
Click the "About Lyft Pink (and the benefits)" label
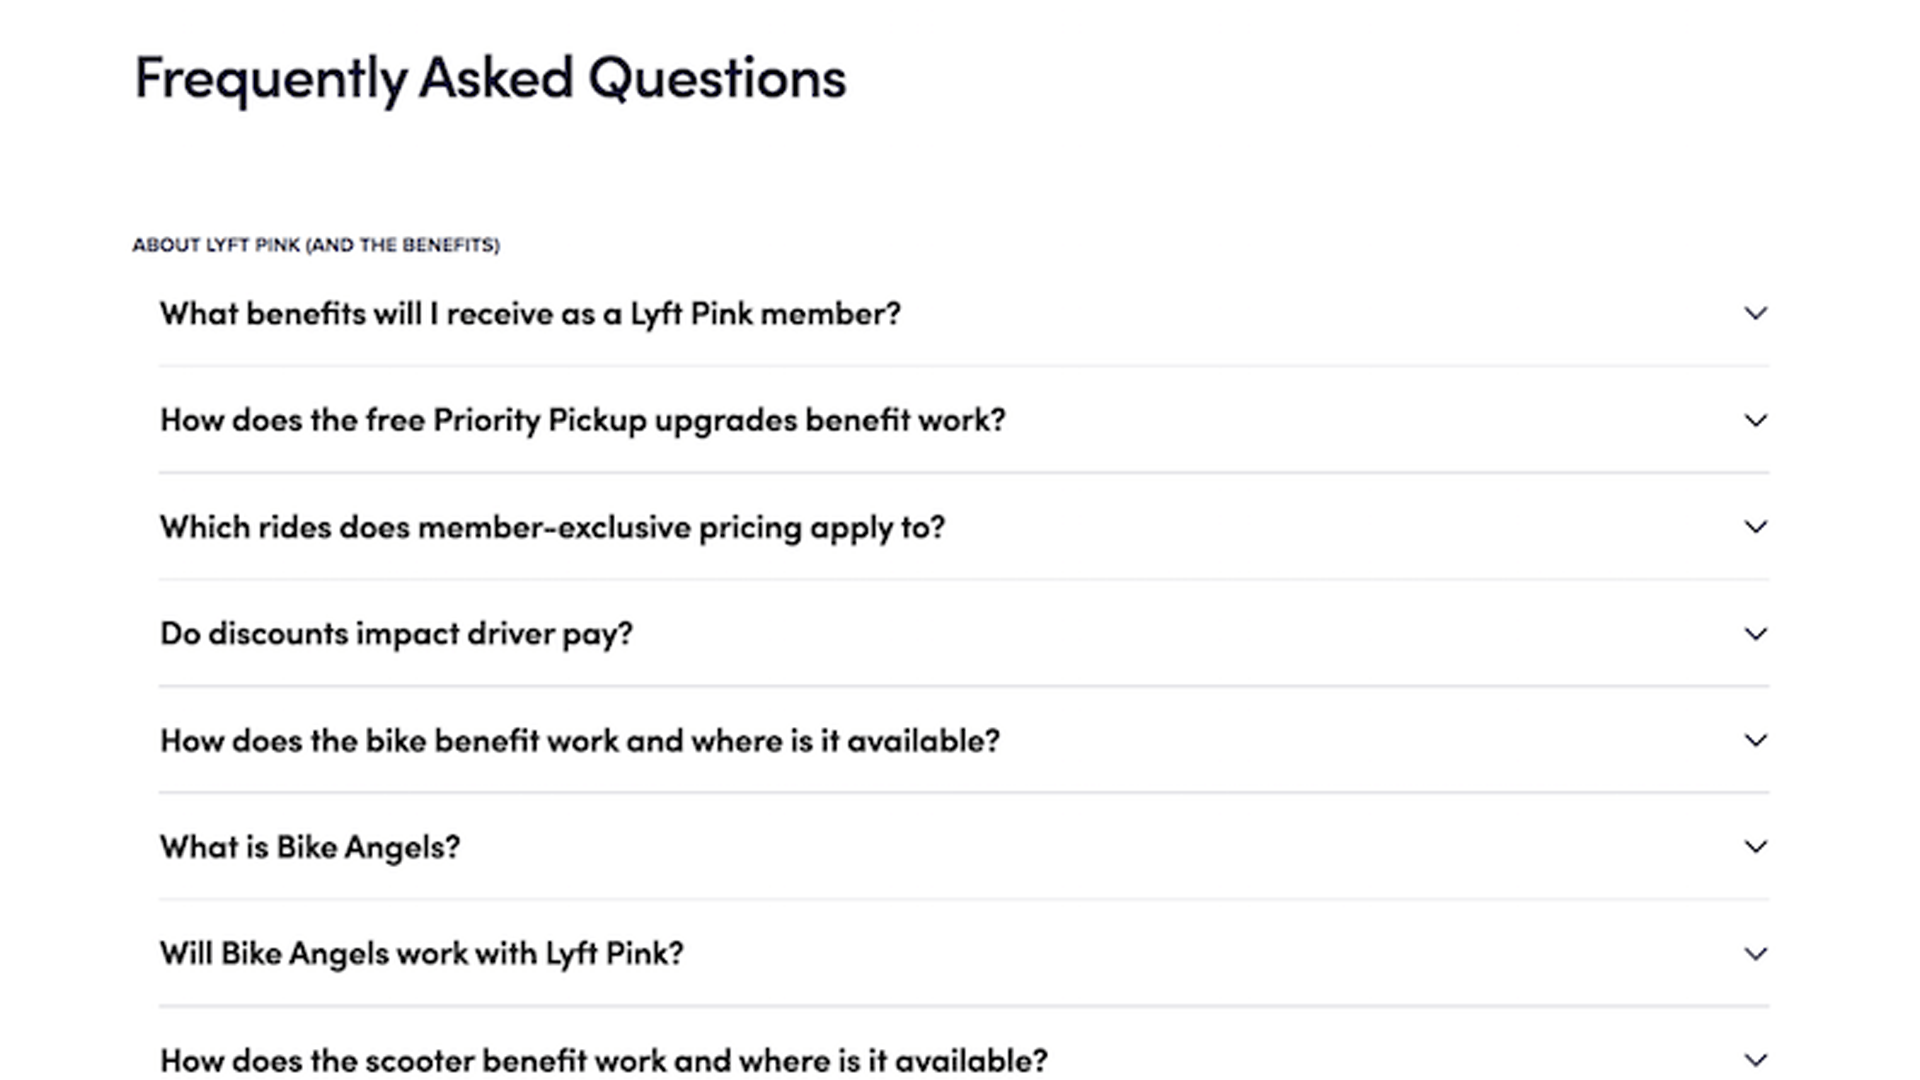point(316,245)
